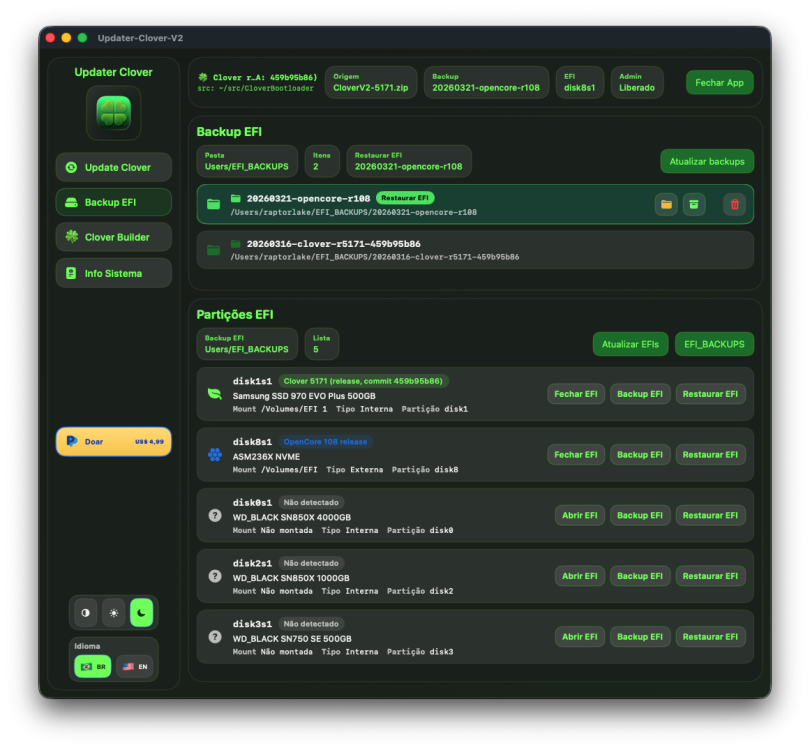Click the question mark icon on disk2s1
The height and width of the screenshot is (750, 810).
(215, 576)
